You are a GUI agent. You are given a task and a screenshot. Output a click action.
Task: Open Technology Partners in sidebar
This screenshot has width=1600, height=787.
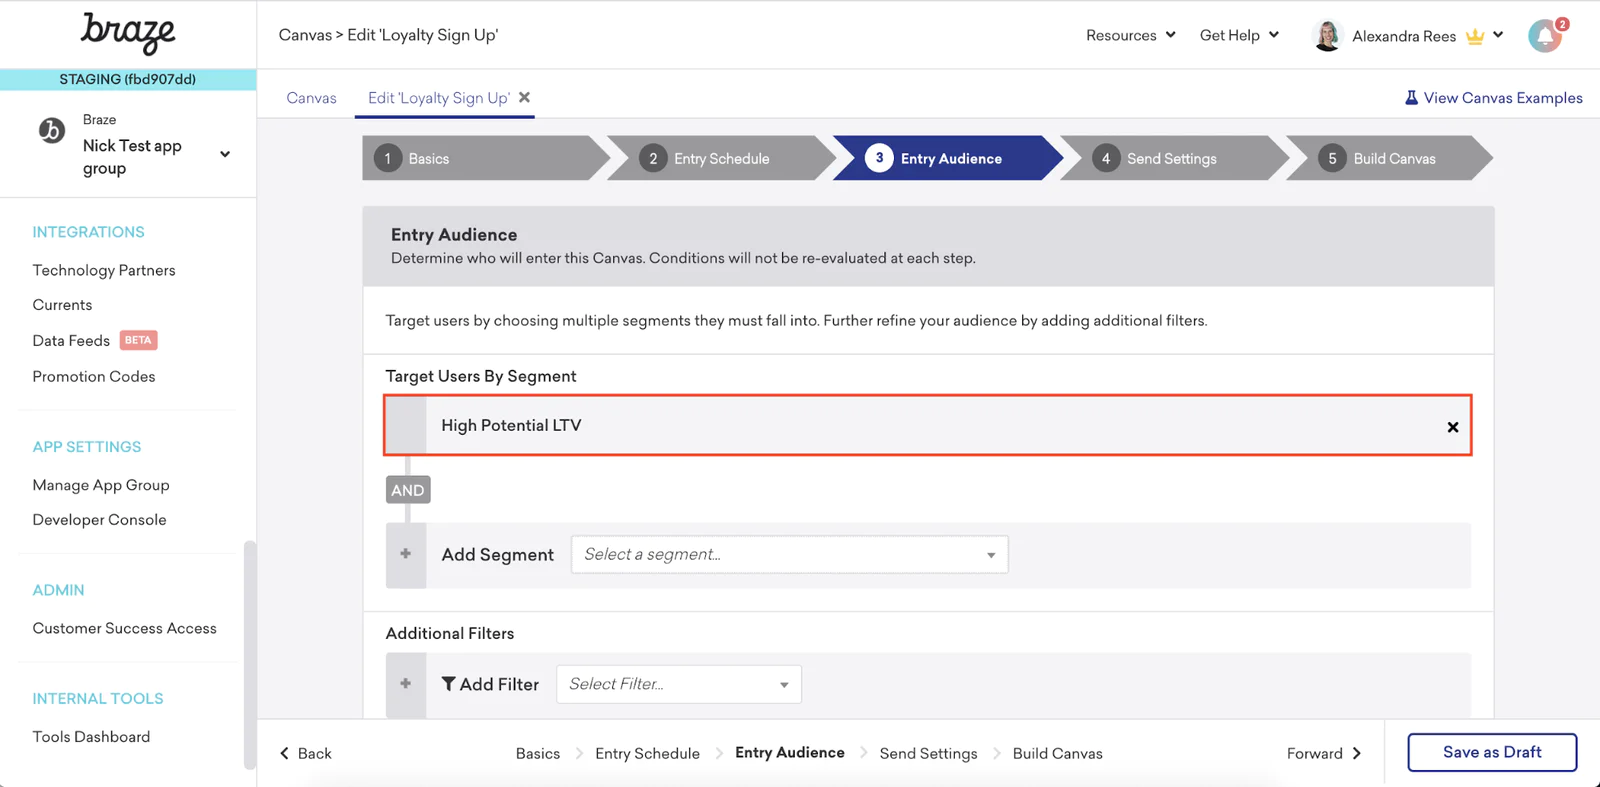[x=104, y=270]
